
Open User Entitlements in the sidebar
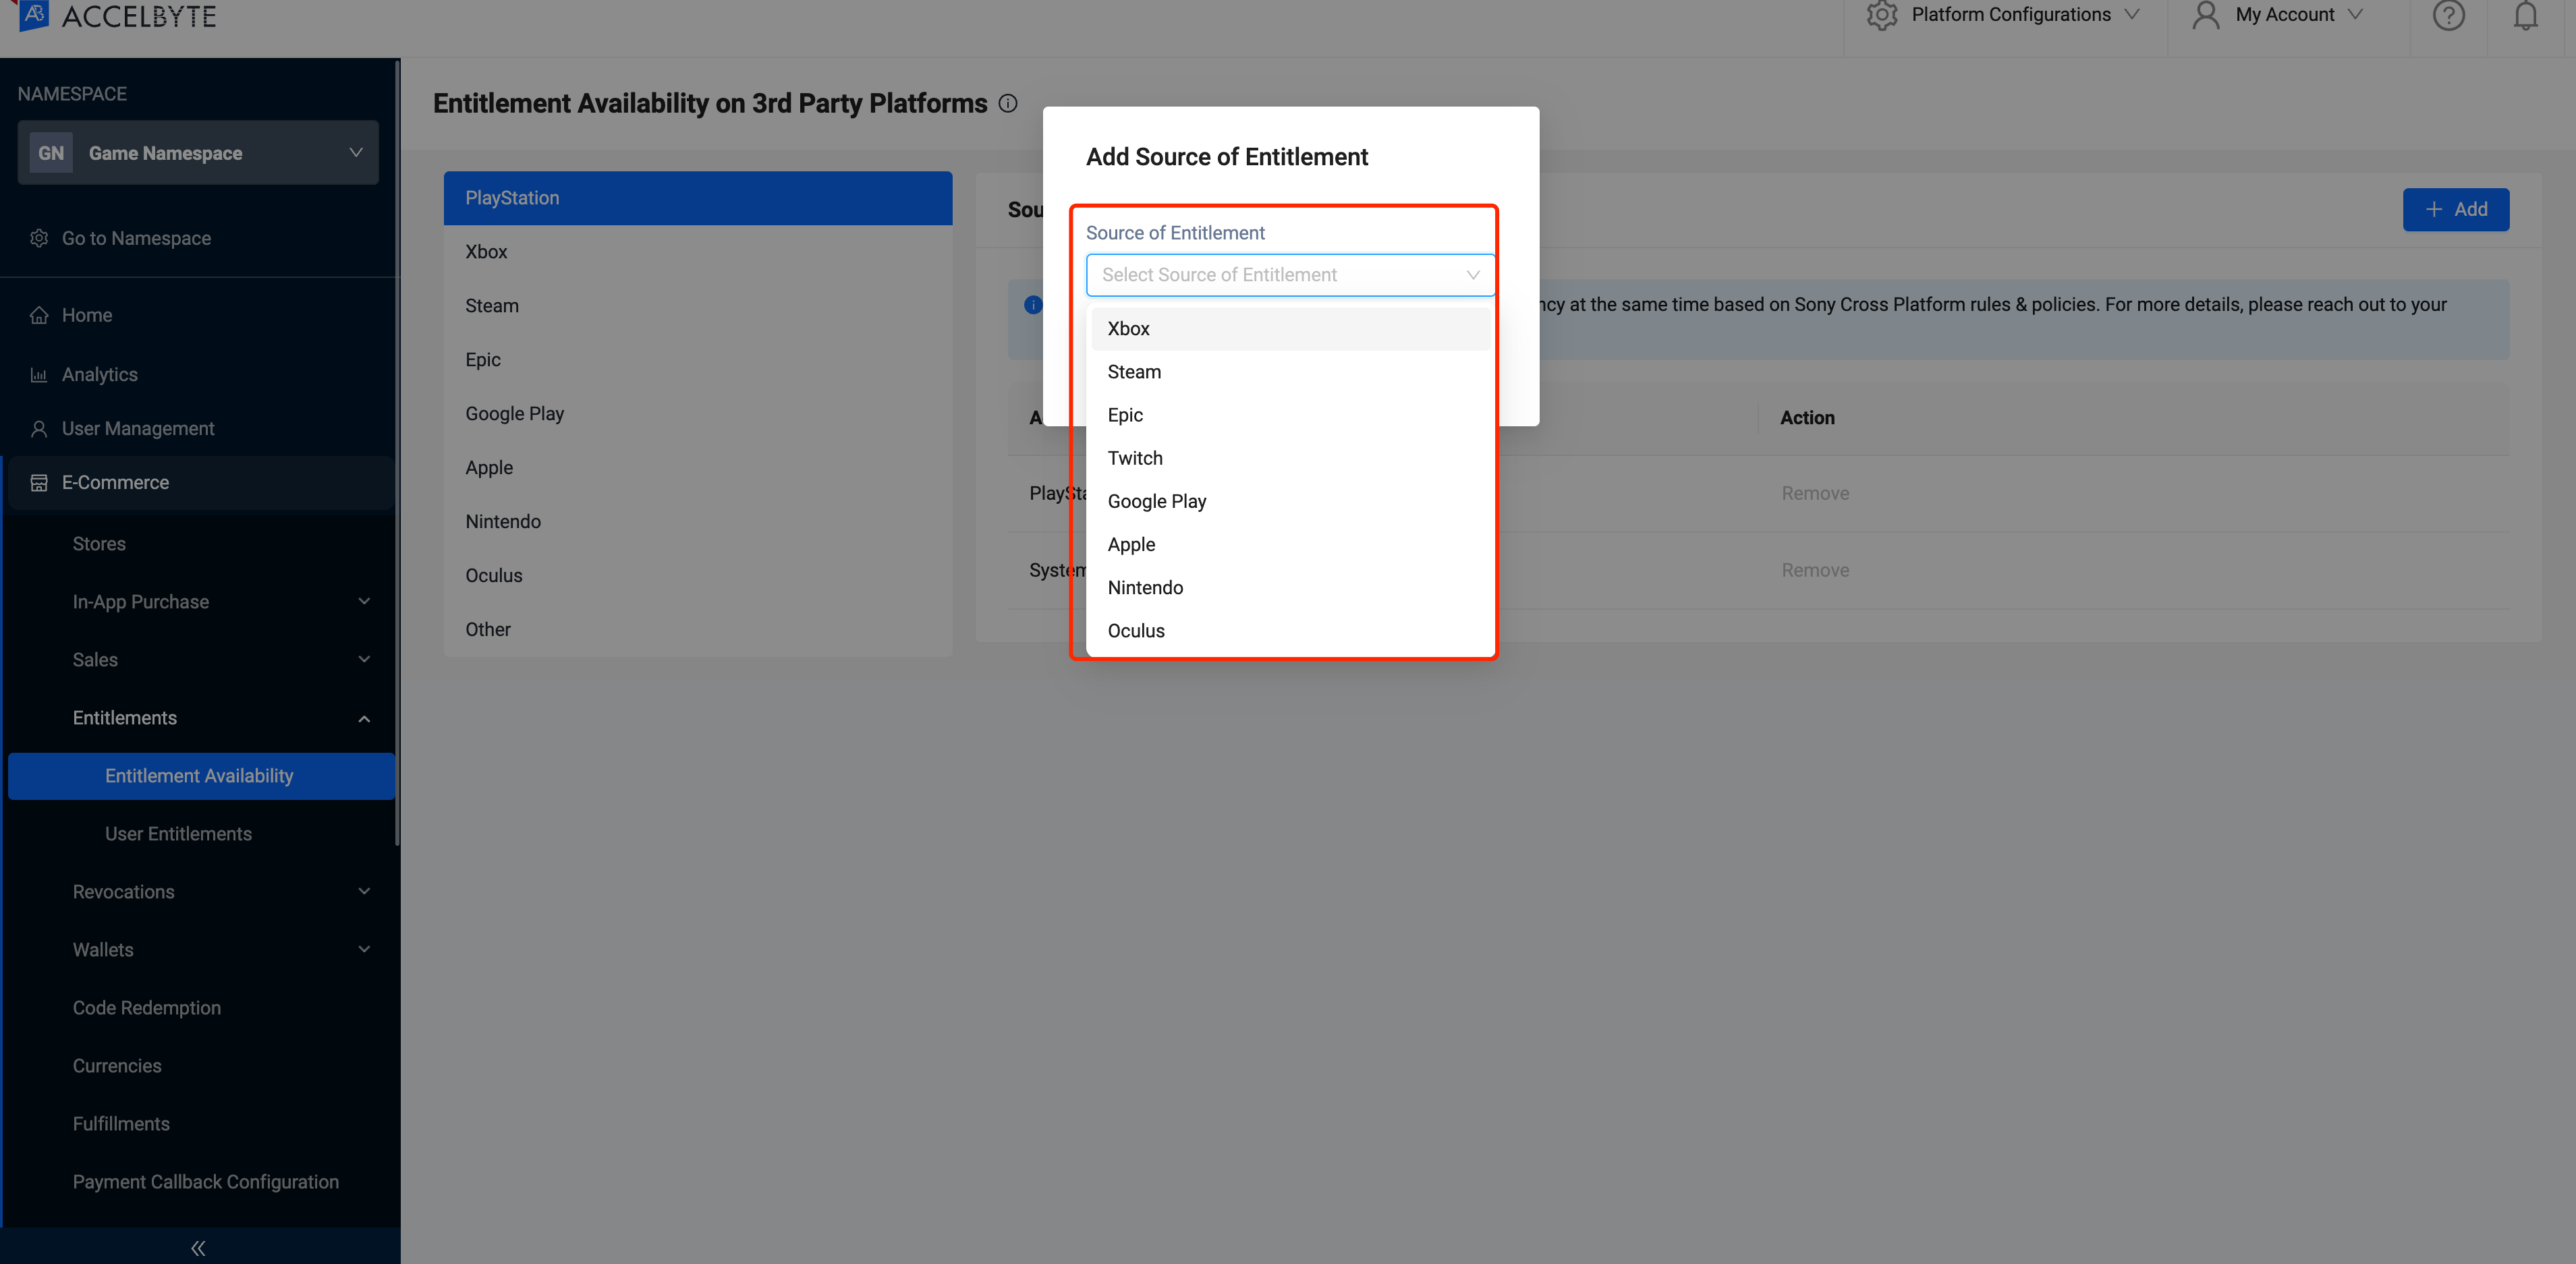pos(178,834)
